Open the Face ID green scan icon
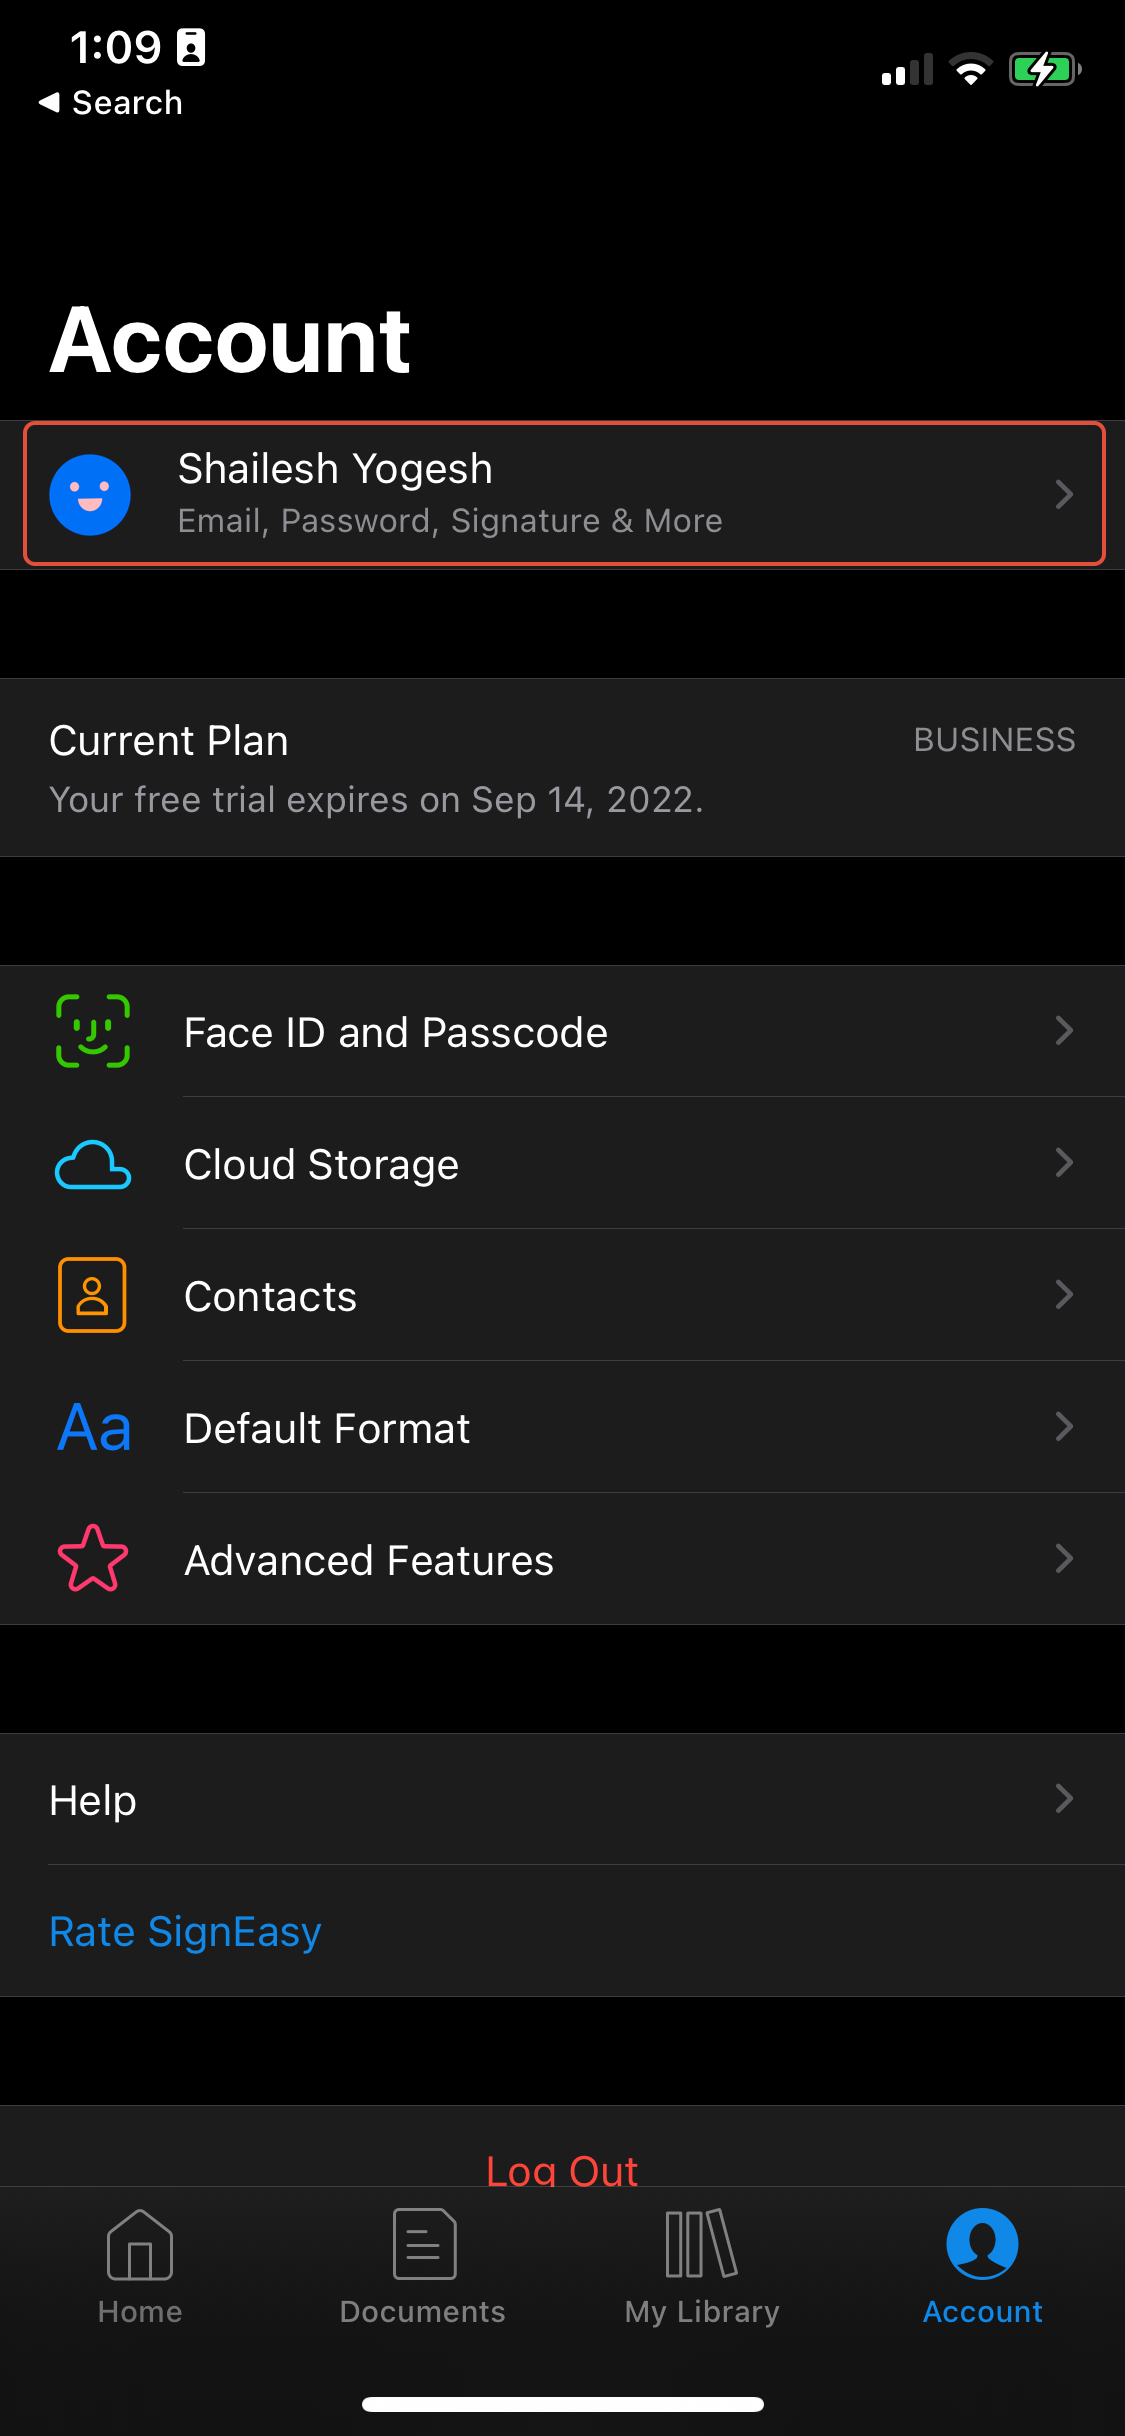Viewport: 1125px width, 2436px height. point(93,1031)
